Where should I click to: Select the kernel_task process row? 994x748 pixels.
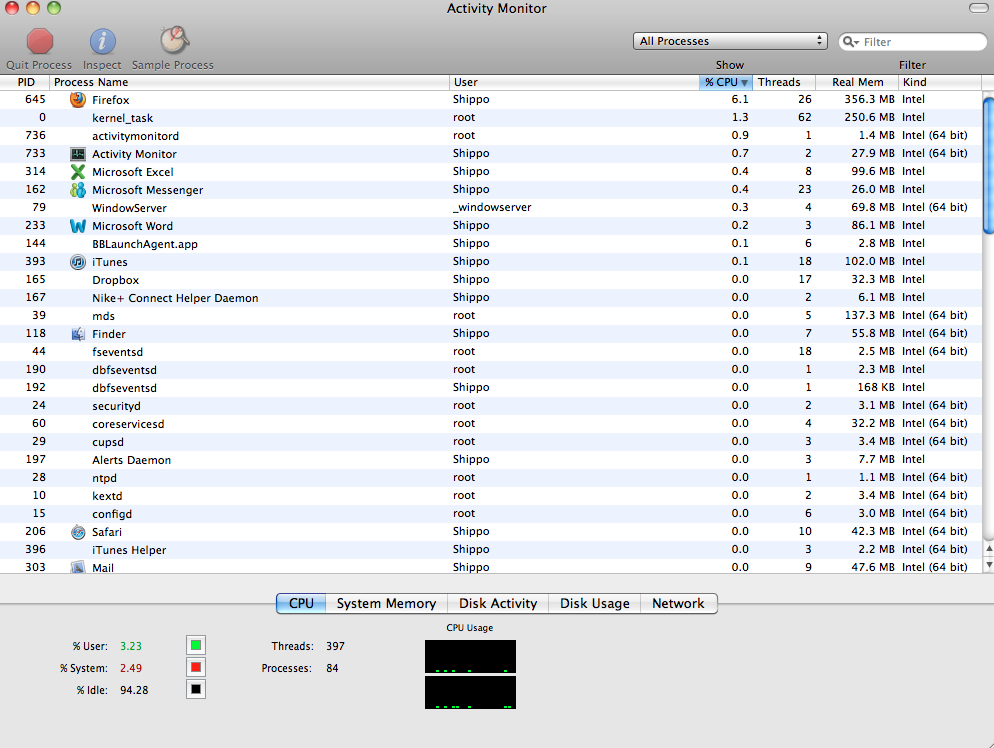(491, 117)
